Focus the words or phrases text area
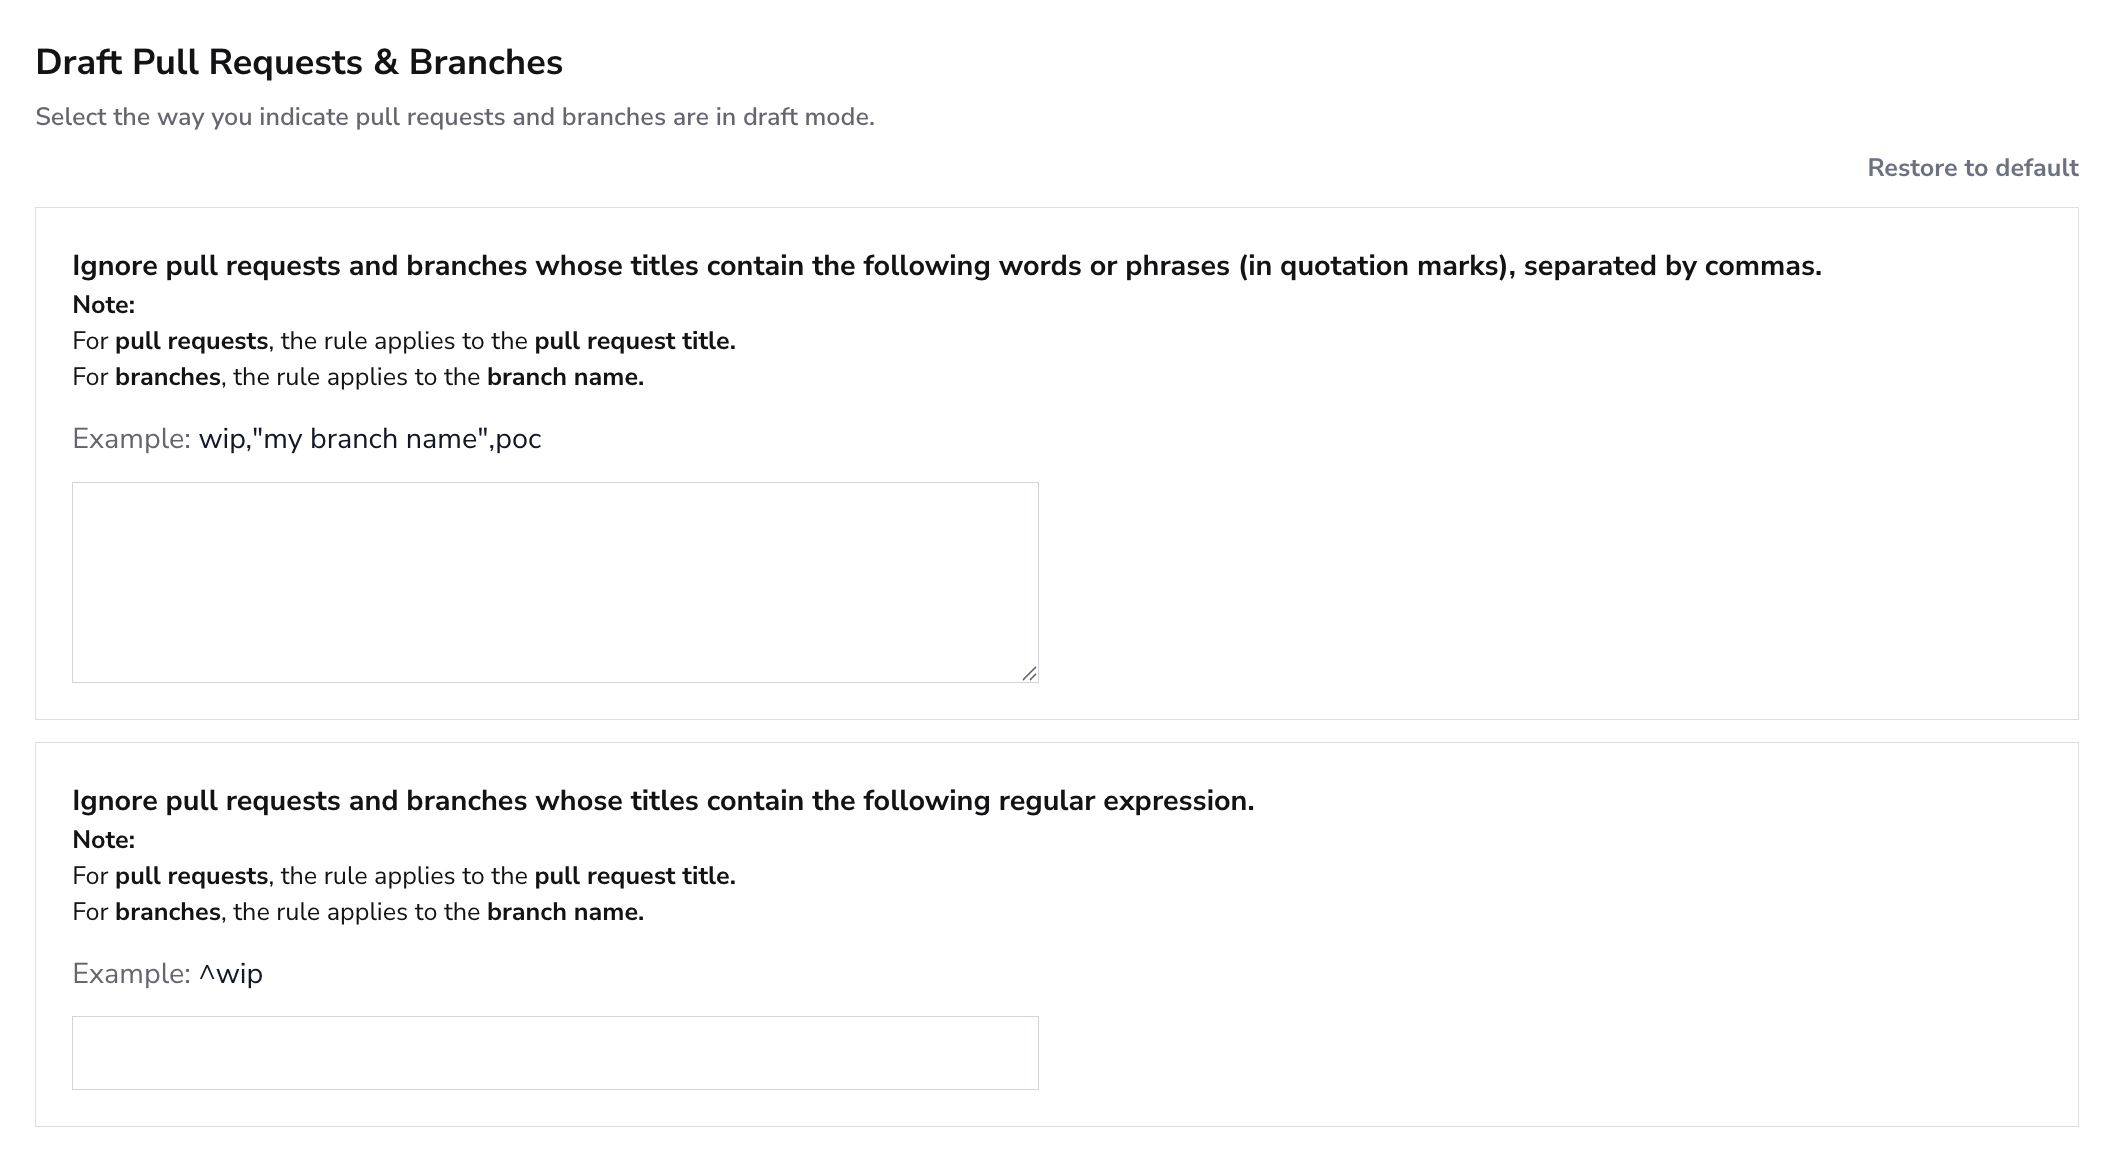Screen dimensions: 2118x1166 coord(555,582)
